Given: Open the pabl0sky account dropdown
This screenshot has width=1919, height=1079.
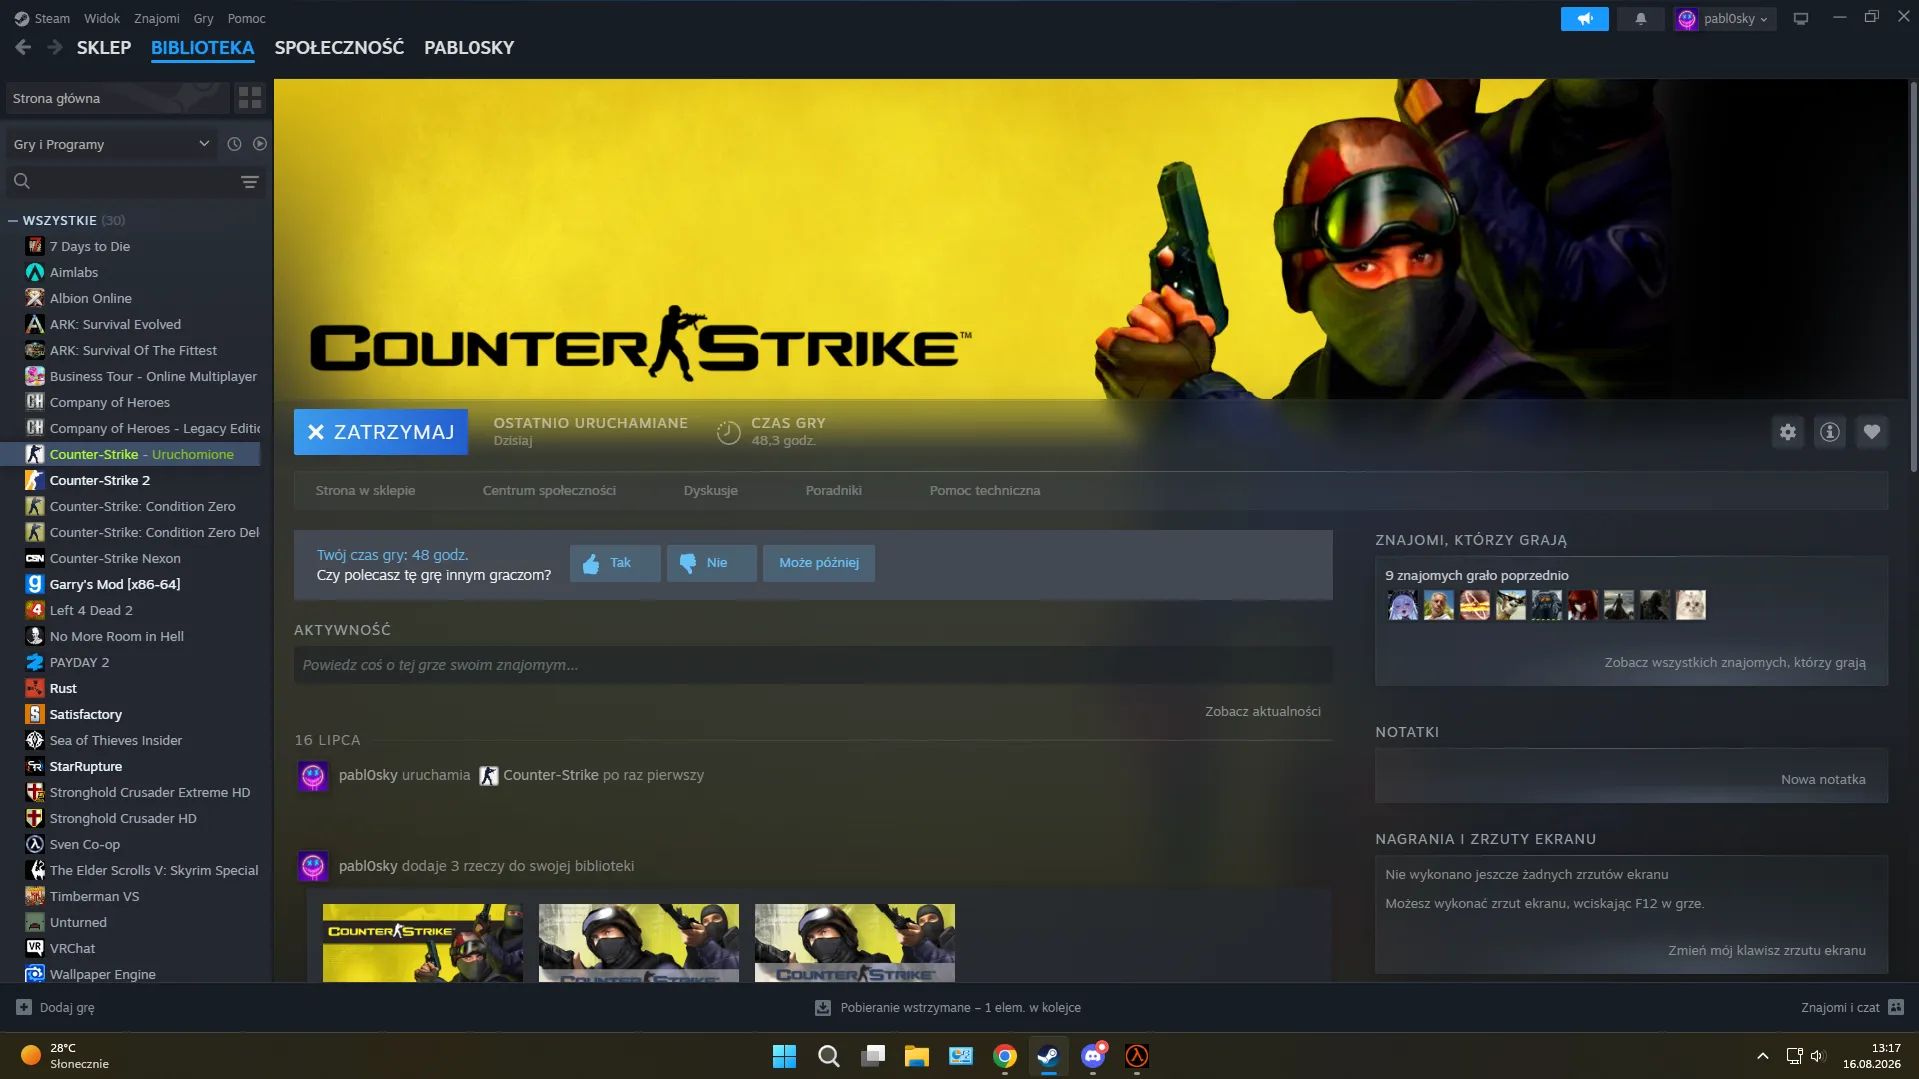Looking at the screenshot, I should (x=1725, y=19).
